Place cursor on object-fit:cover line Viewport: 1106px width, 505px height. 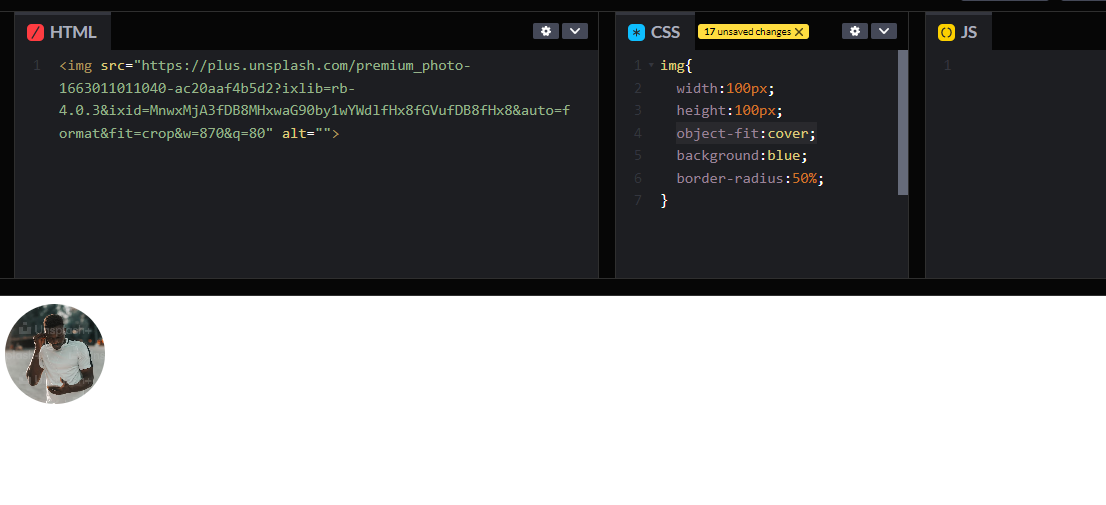coord(746,133)
